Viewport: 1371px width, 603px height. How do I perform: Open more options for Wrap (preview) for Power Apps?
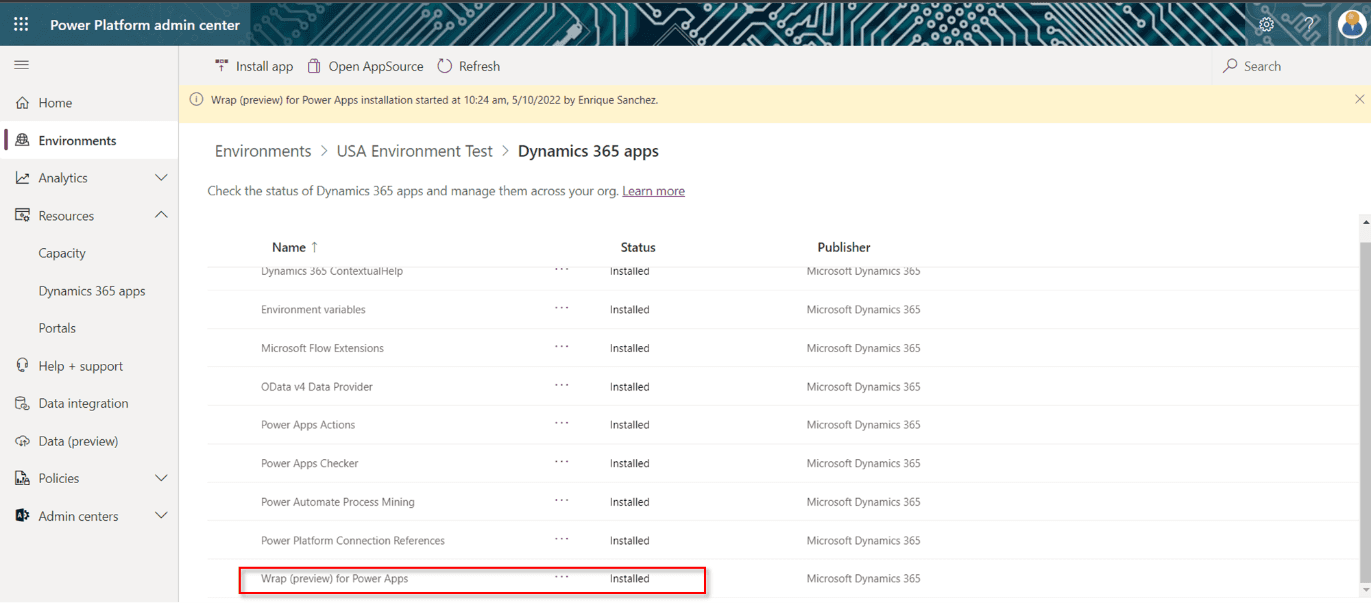click(x=562, y=578)
